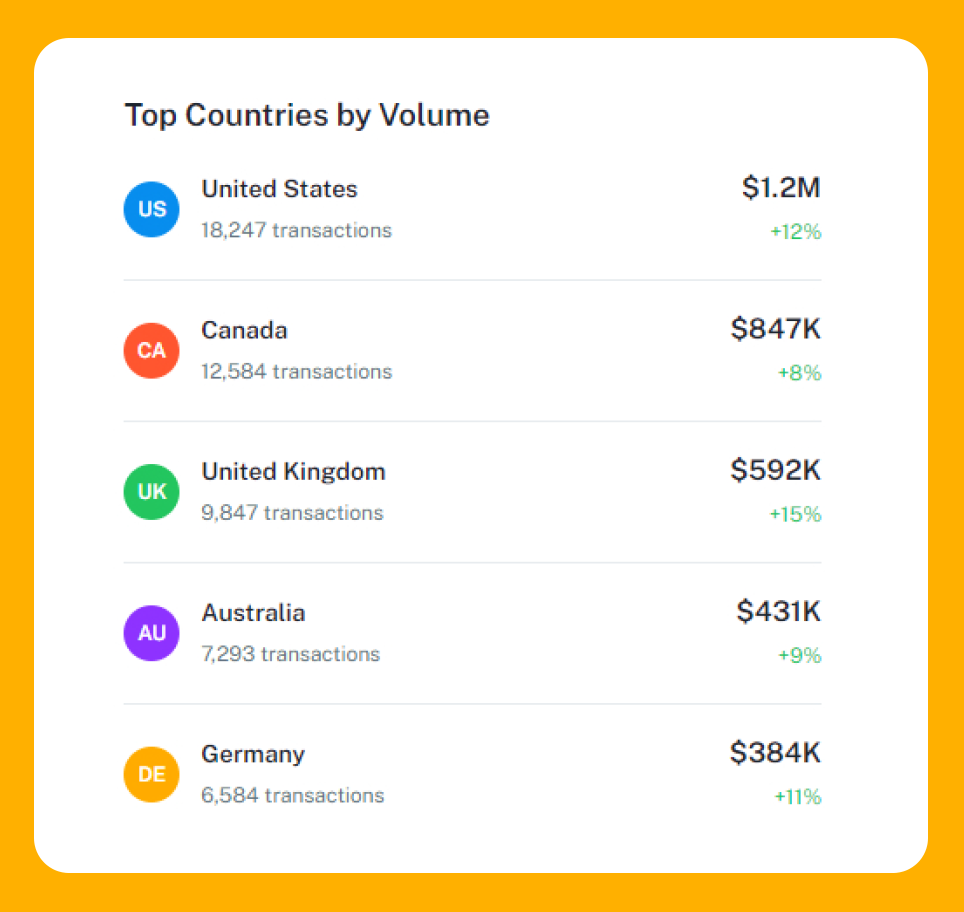This screenshot has height=912, width=964.
Task: Click the green UK country badge
Action: [x=151, y=491]
